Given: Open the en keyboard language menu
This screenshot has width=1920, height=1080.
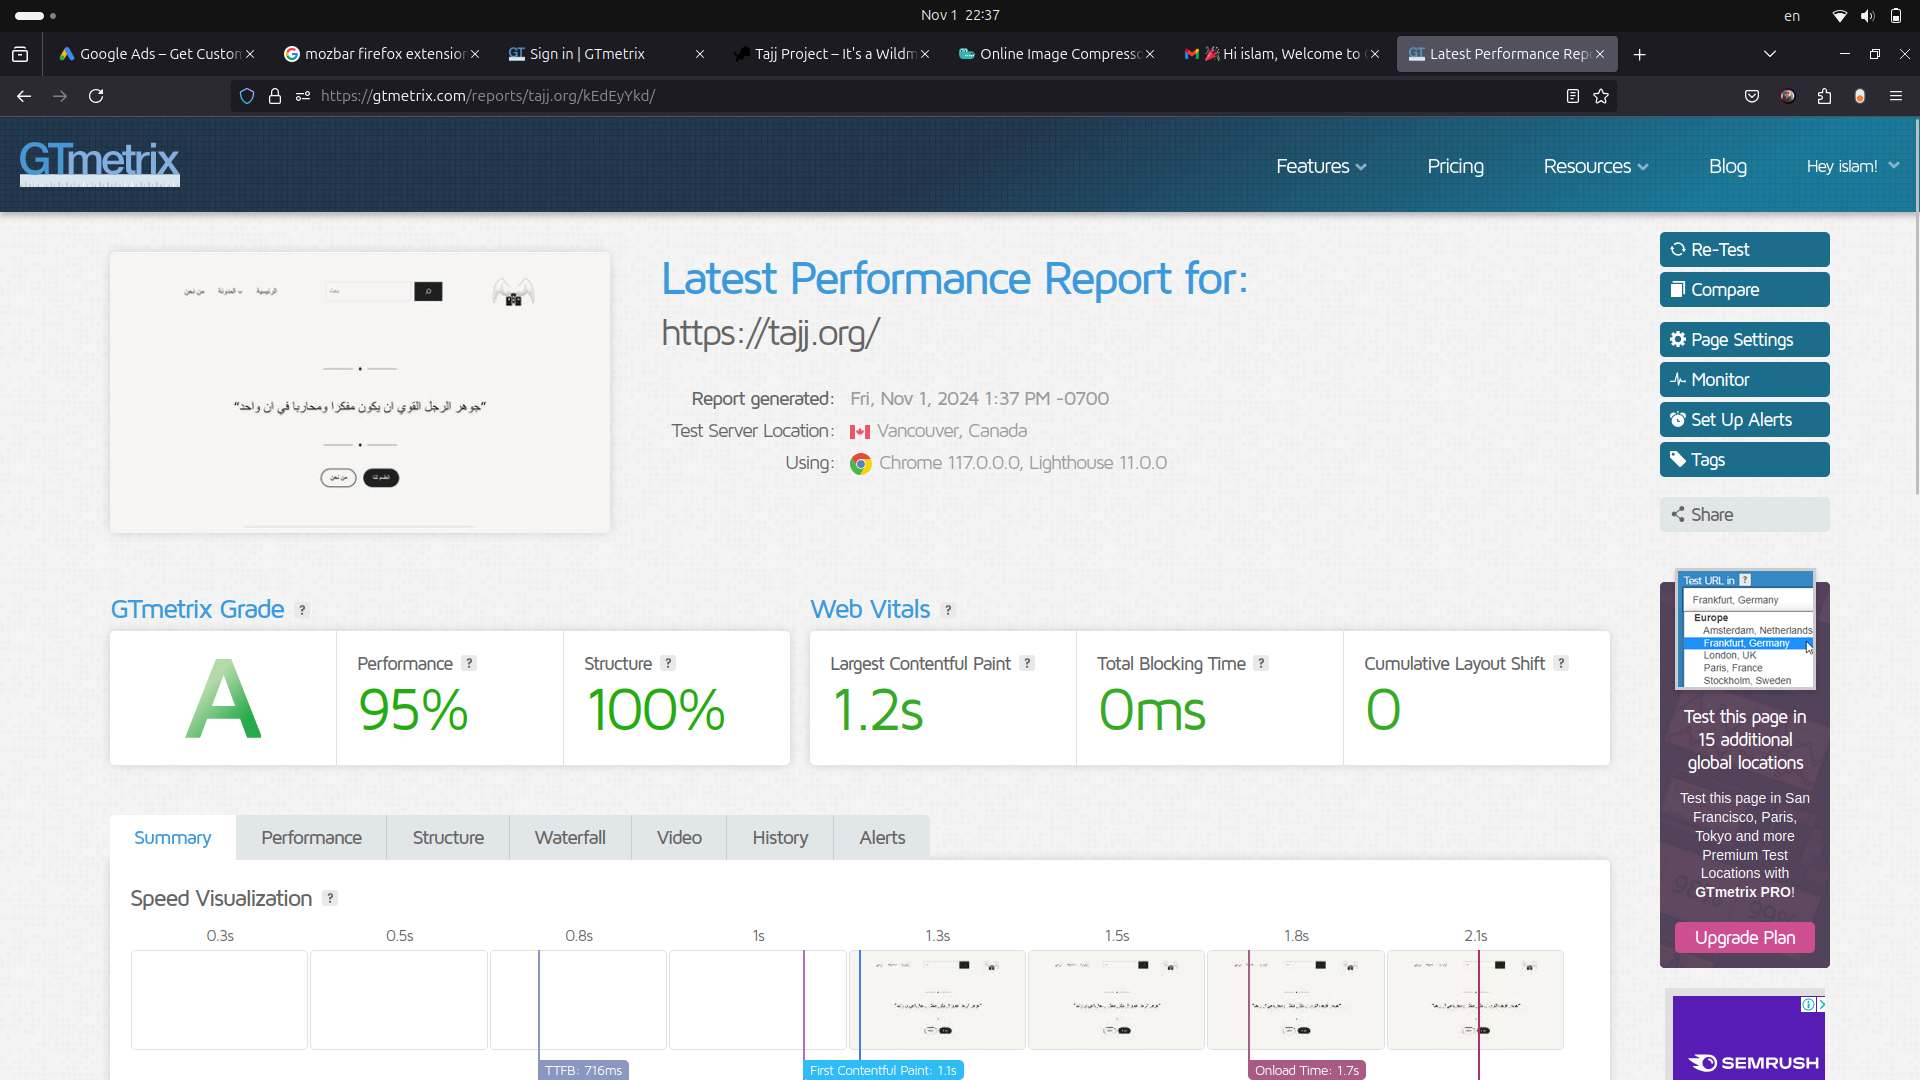Looking at the screenshot, I should coord(1792,15).
